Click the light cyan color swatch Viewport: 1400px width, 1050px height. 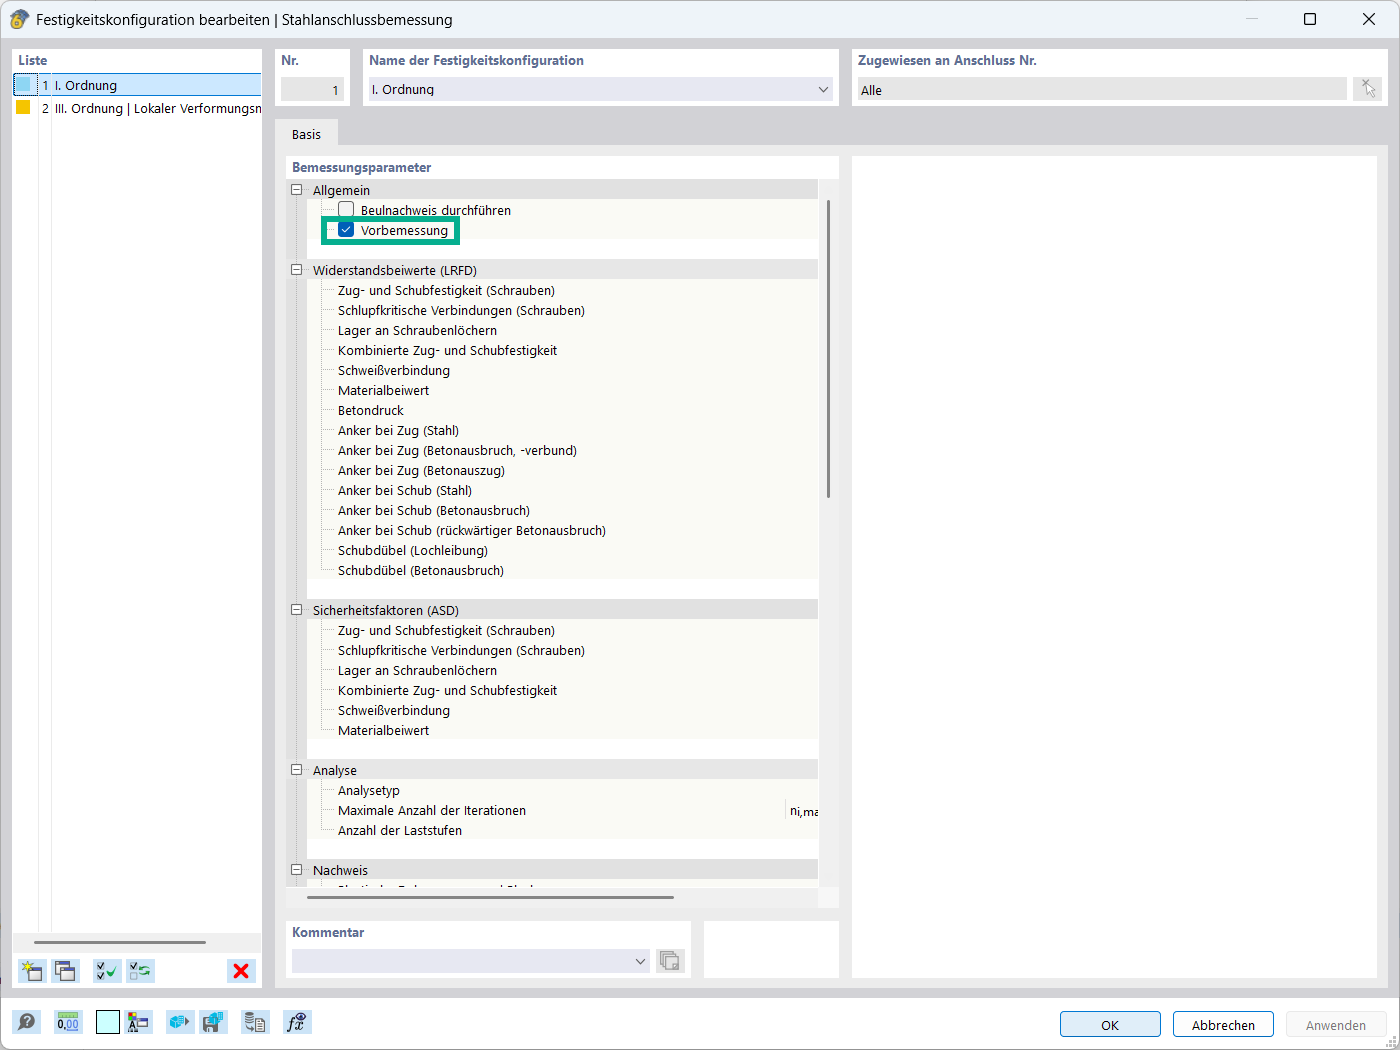point(108,1023)
